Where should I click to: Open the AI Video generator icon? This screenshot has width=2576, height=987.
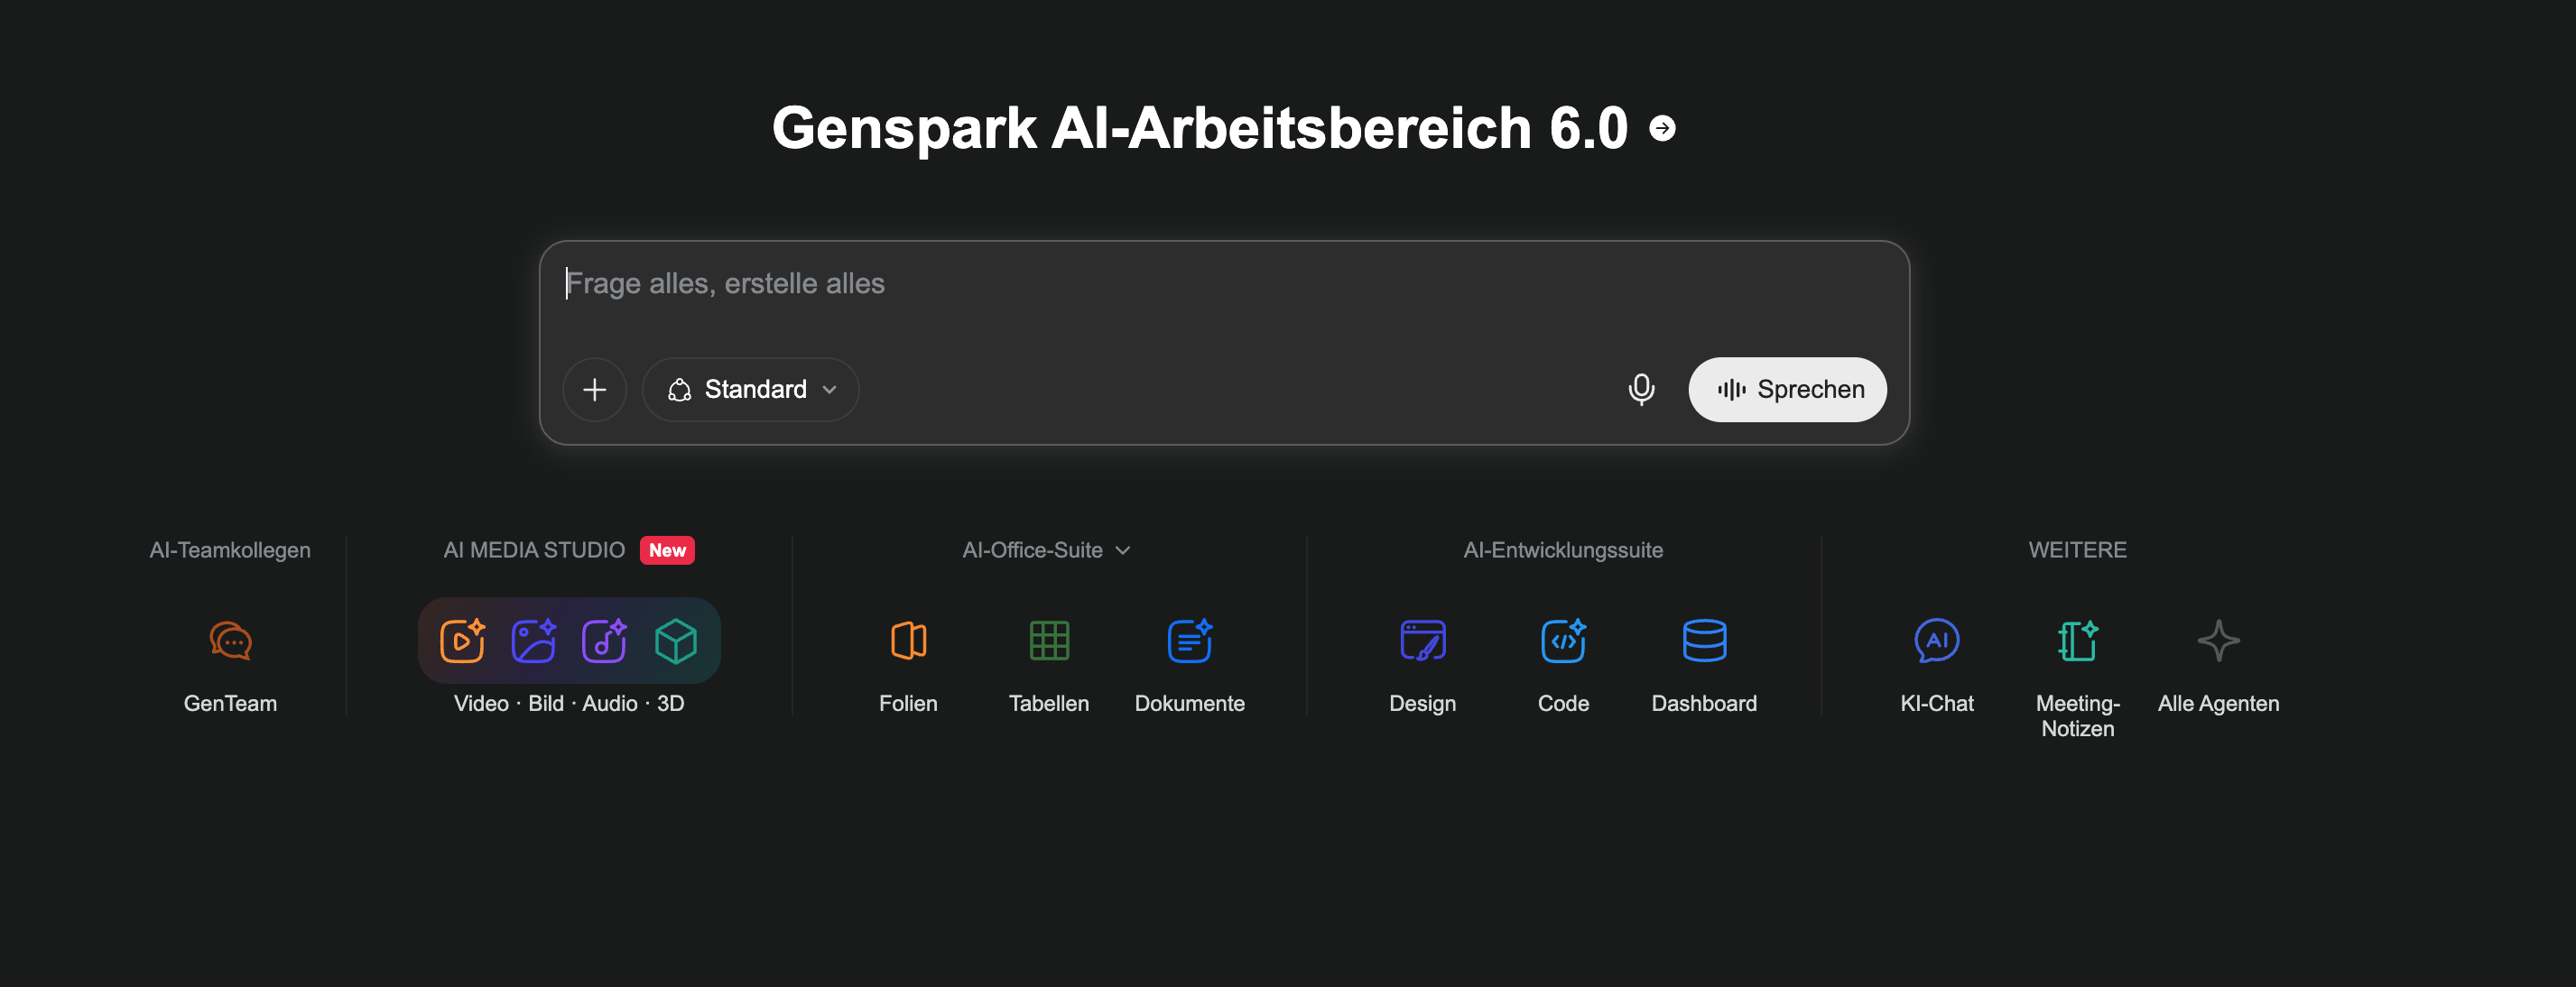click(463, 641)
